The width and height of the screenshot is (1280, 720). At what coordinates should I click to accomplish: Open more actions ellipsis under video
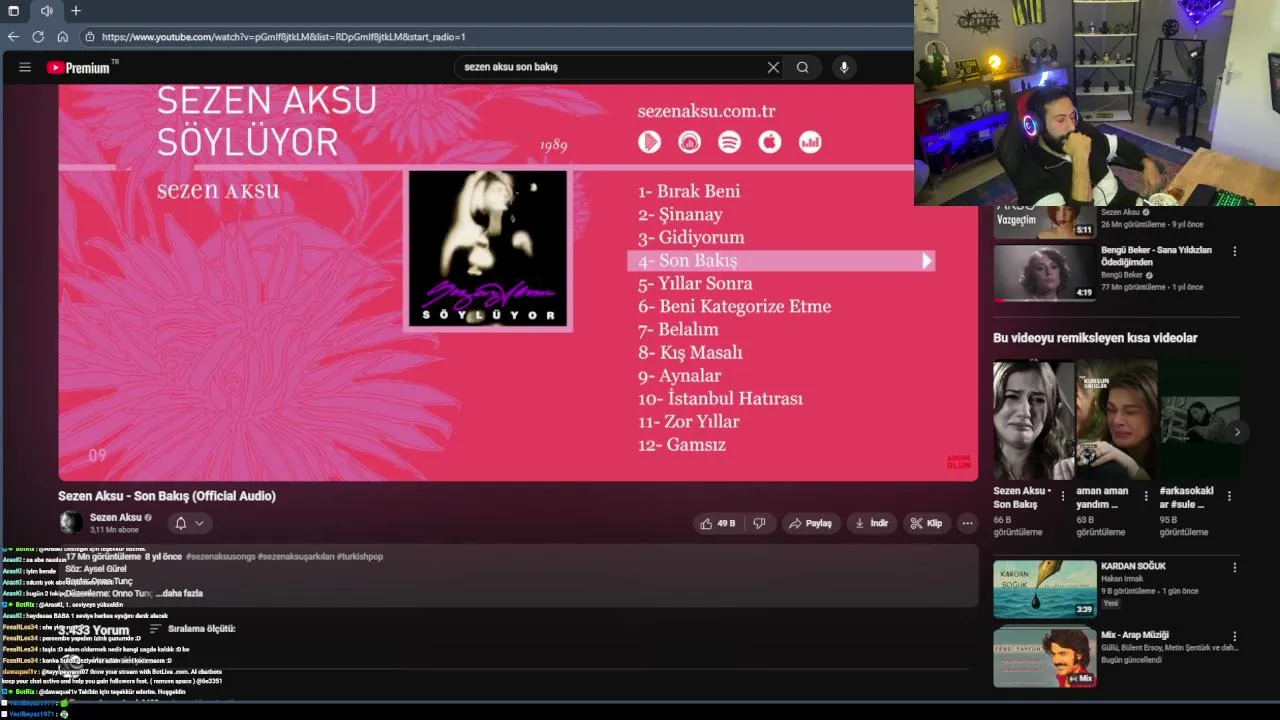pyautogui.click(x=967, y=523)
